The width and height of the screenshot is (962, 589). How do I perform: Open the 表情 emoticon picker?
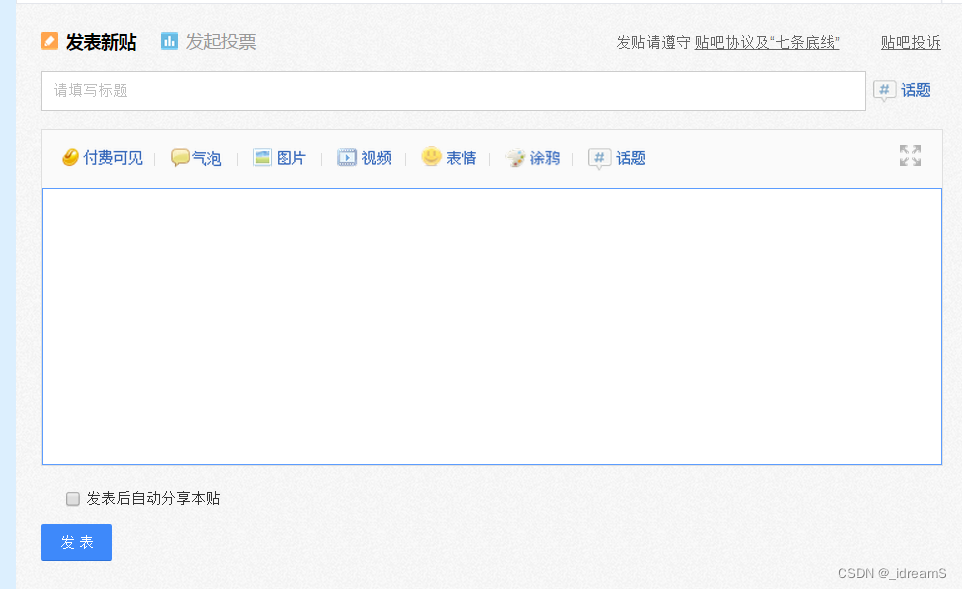pyautogui.click(x=461, y=158)
